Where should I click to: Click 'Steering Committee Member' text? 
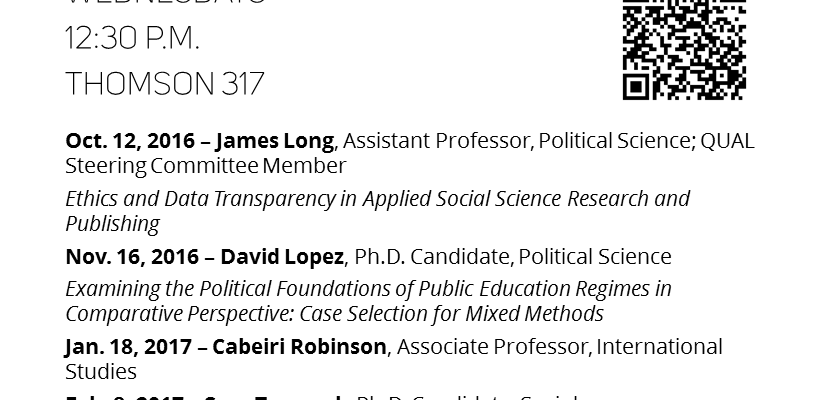206,166
